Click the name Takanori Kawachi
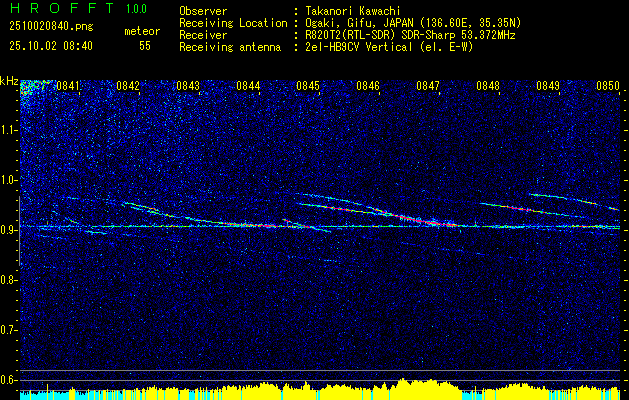Viewport: 629px width, 400px height. tap(351, 11)
